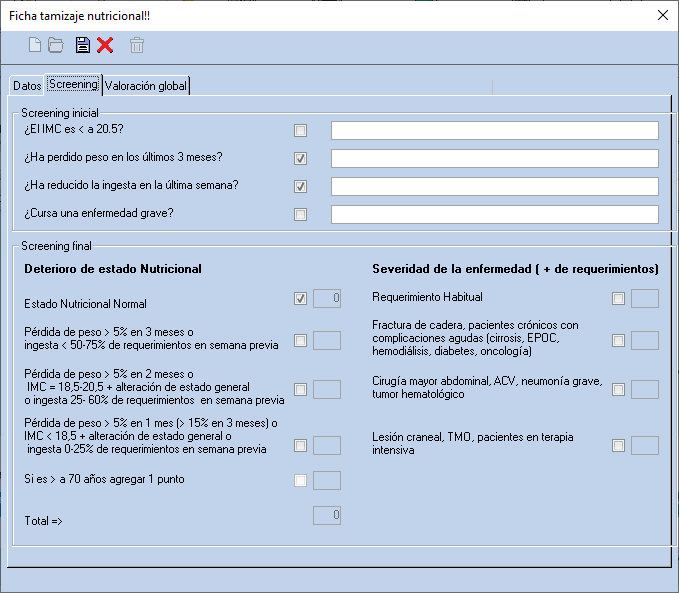Check 'Pérdida de peso > 5% en 2 meses' box
The width and height of the screenshot is (679, 593).
(x=301, y=389)
